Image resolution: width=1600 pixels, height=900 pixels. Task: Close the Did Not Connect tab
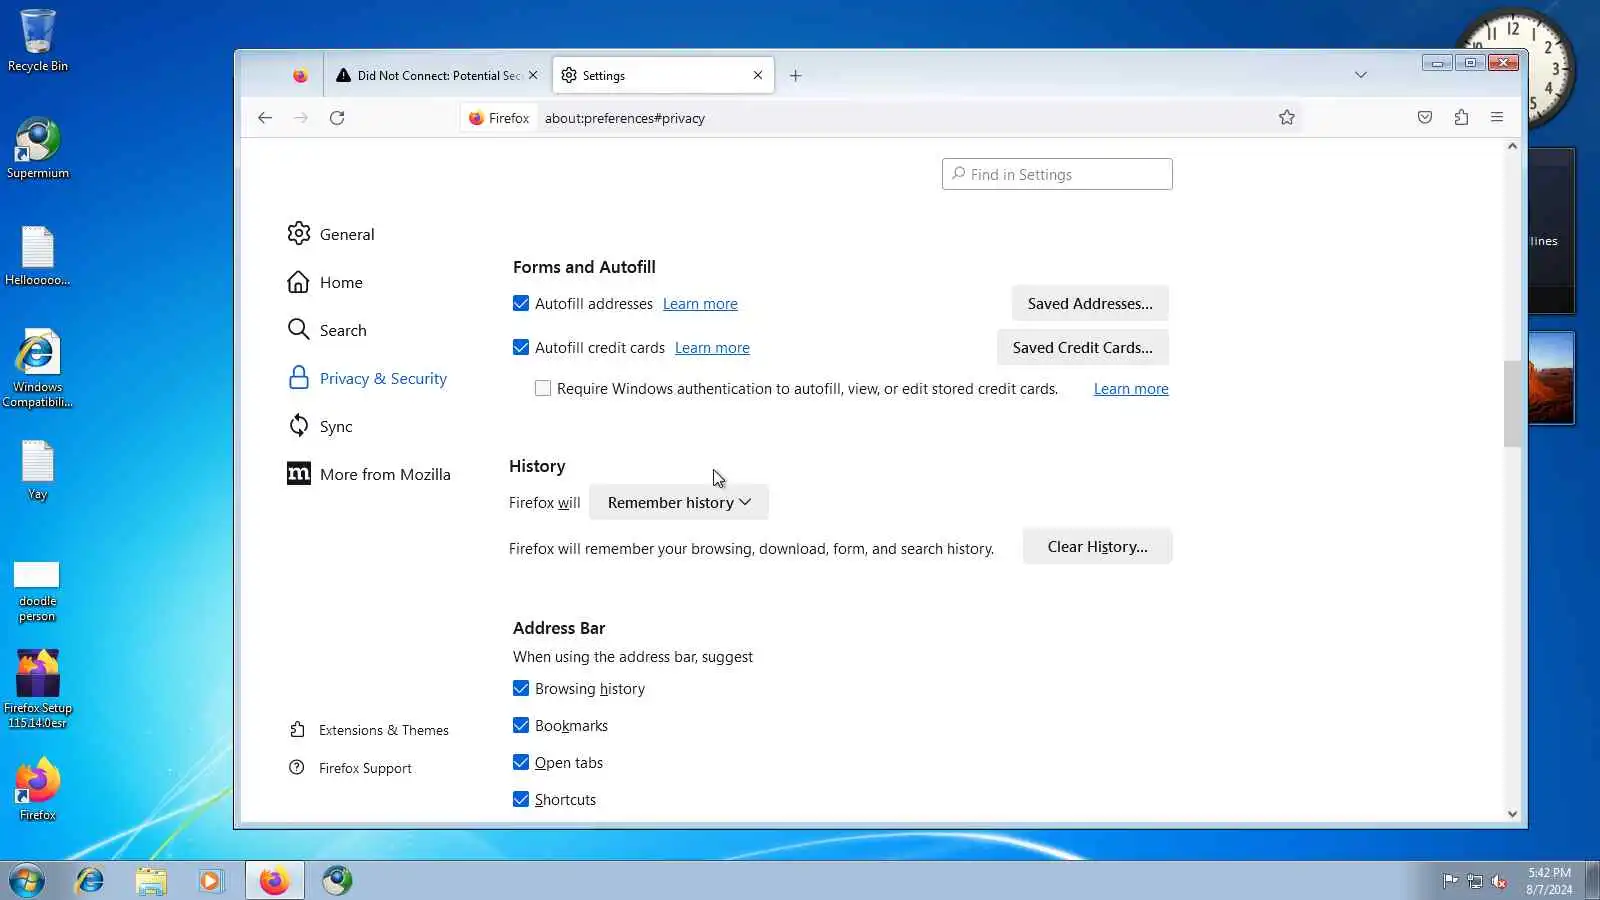pyautogui.click(x=533, y=75)
